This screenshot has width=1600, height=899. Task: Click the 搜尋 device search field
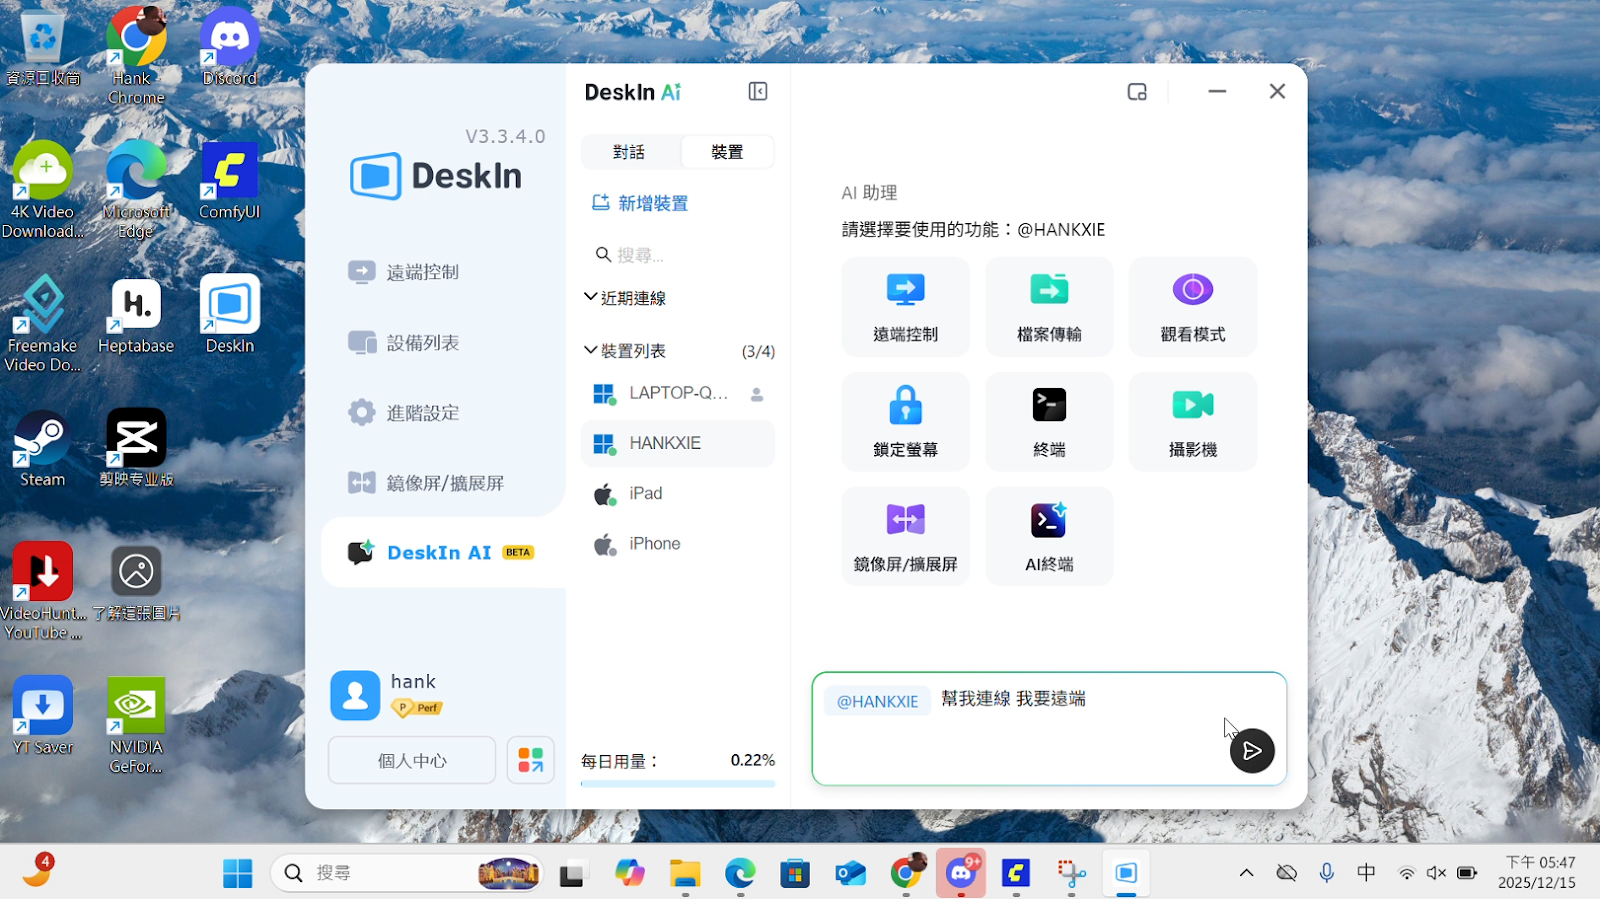click(680, 255)
